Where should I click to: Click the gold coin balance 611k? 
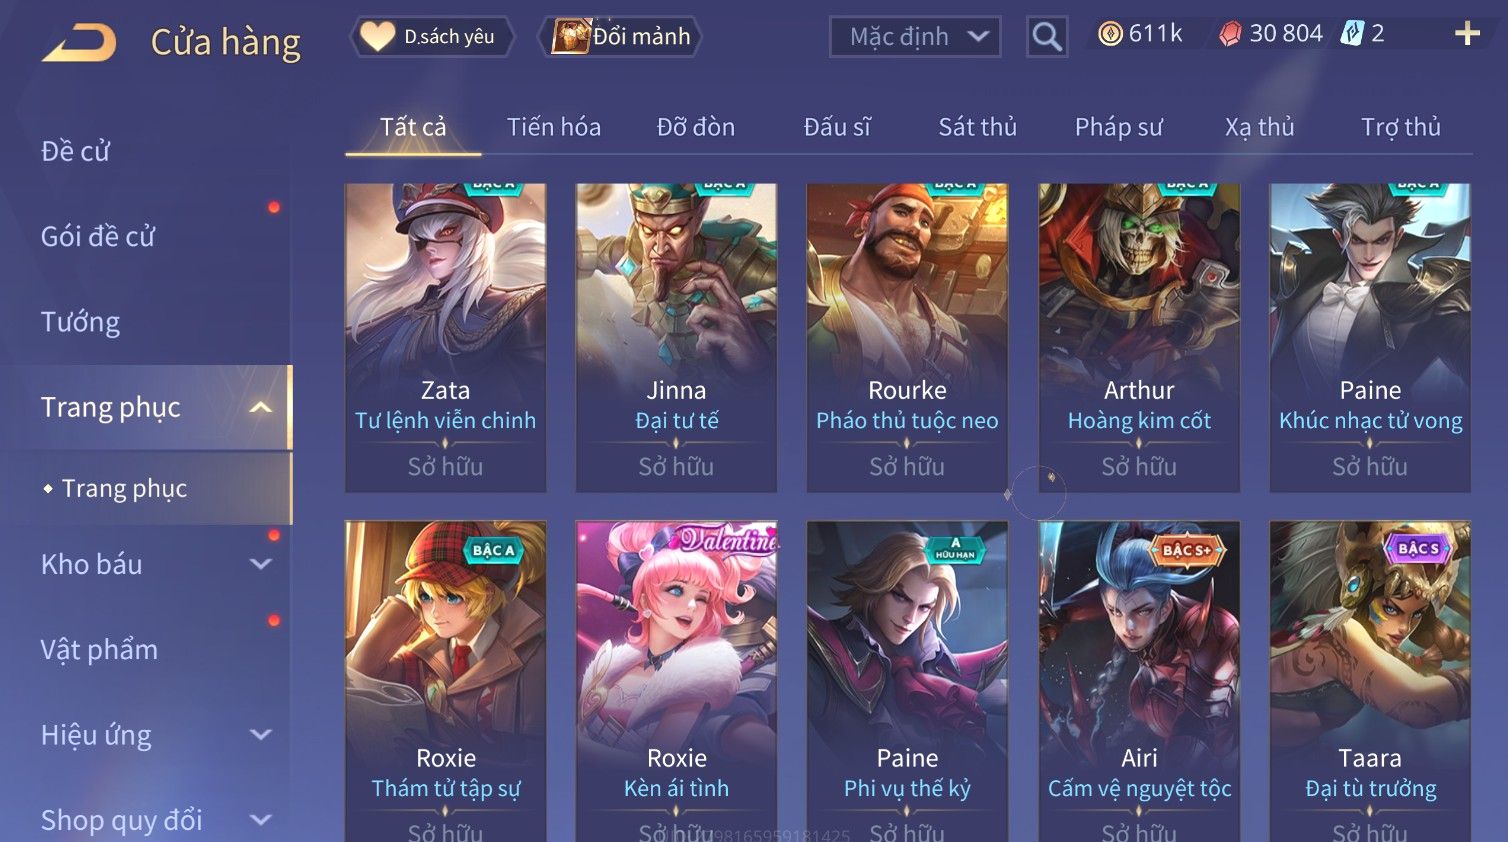(1140, 34)
